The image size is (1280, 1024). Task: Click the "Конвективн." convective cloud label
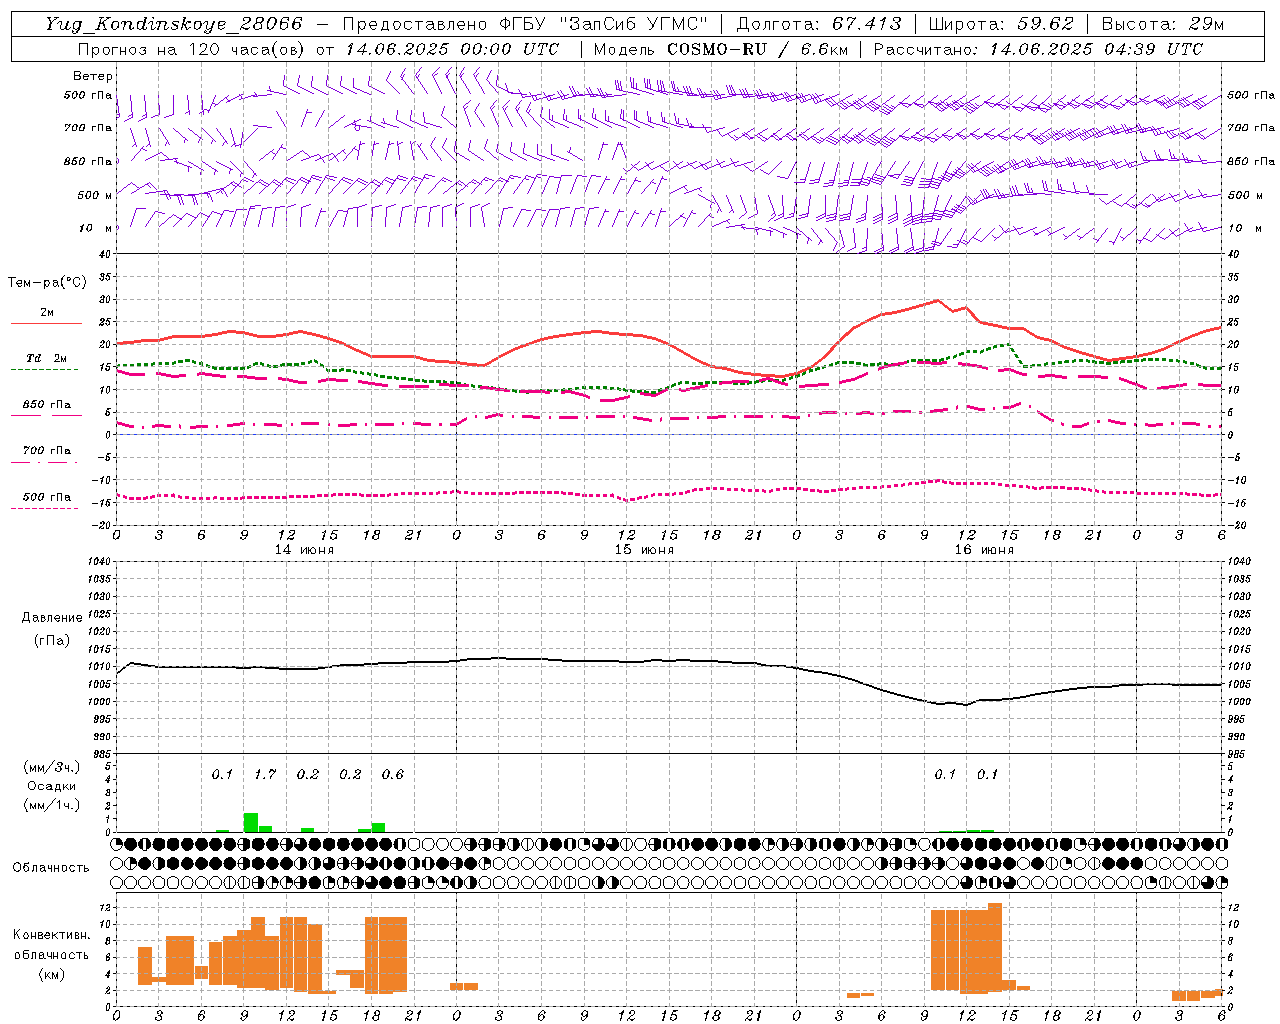52,935
